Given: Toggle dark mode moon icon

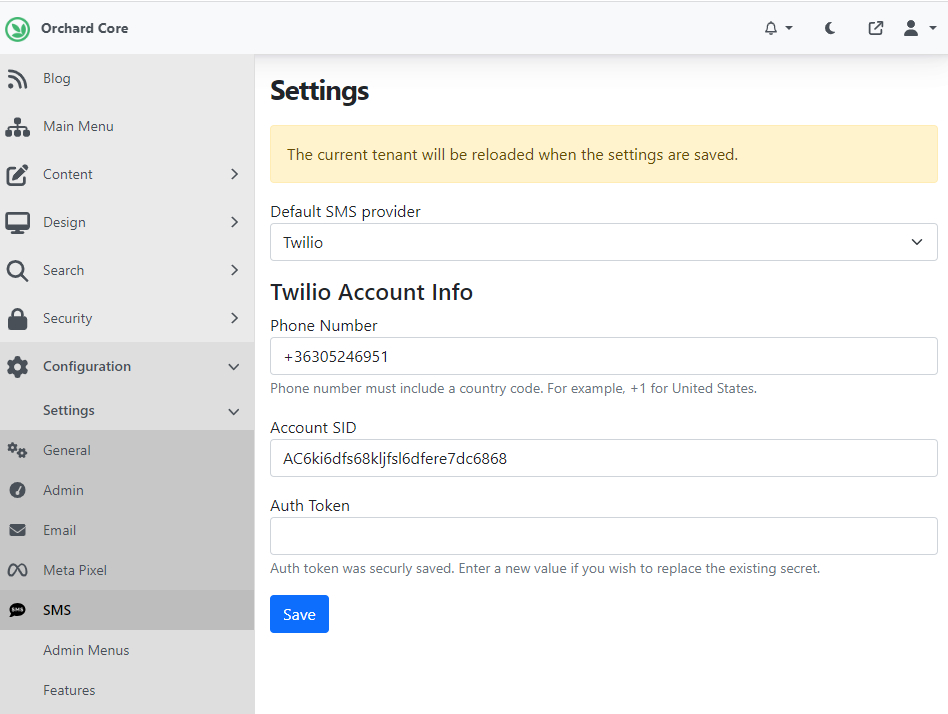Looking at the screenshot, I should pos(830,28).
